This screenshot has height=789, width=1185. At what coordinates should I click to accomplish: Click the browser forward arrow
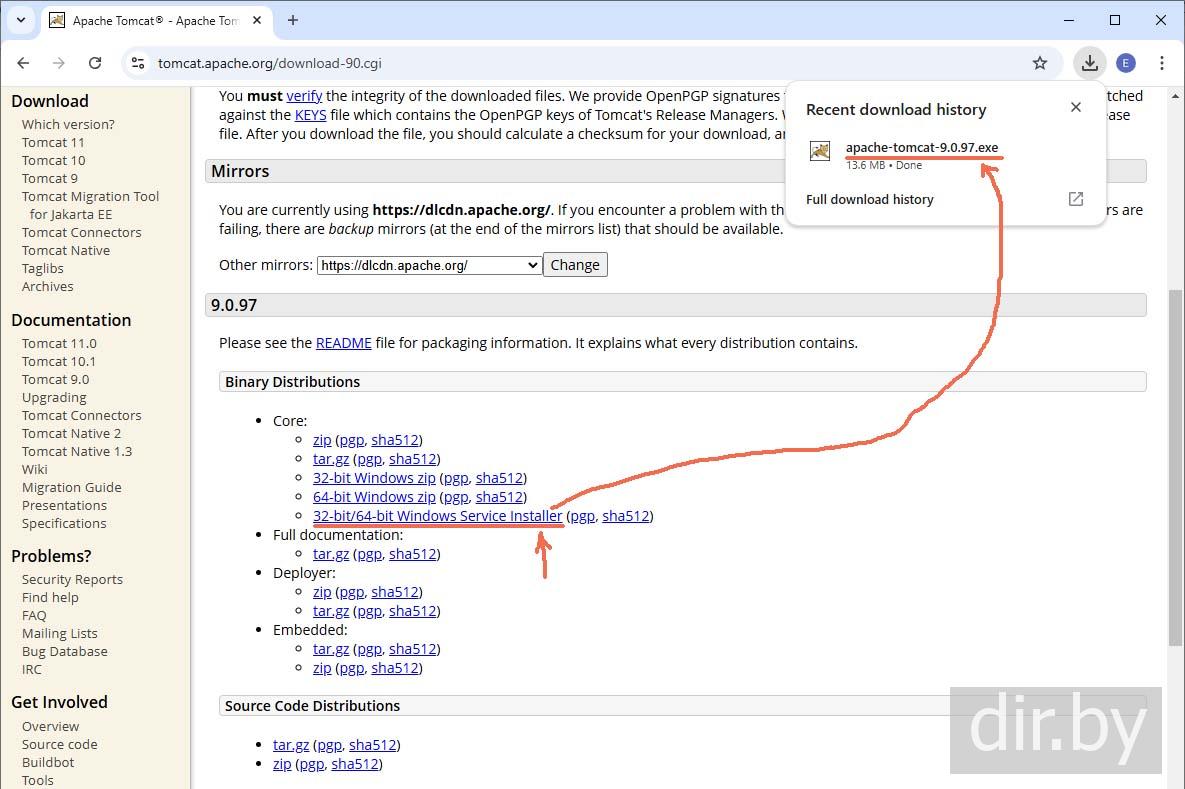pos(59,63)
